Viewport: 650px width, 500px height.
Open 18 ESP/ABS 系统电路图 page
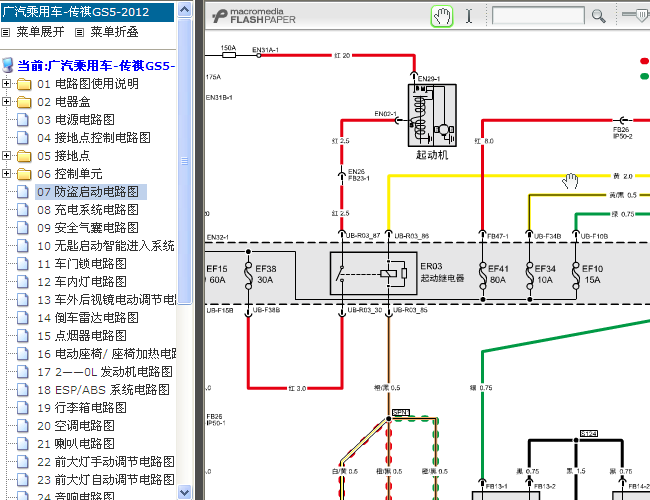click(103, 390)
